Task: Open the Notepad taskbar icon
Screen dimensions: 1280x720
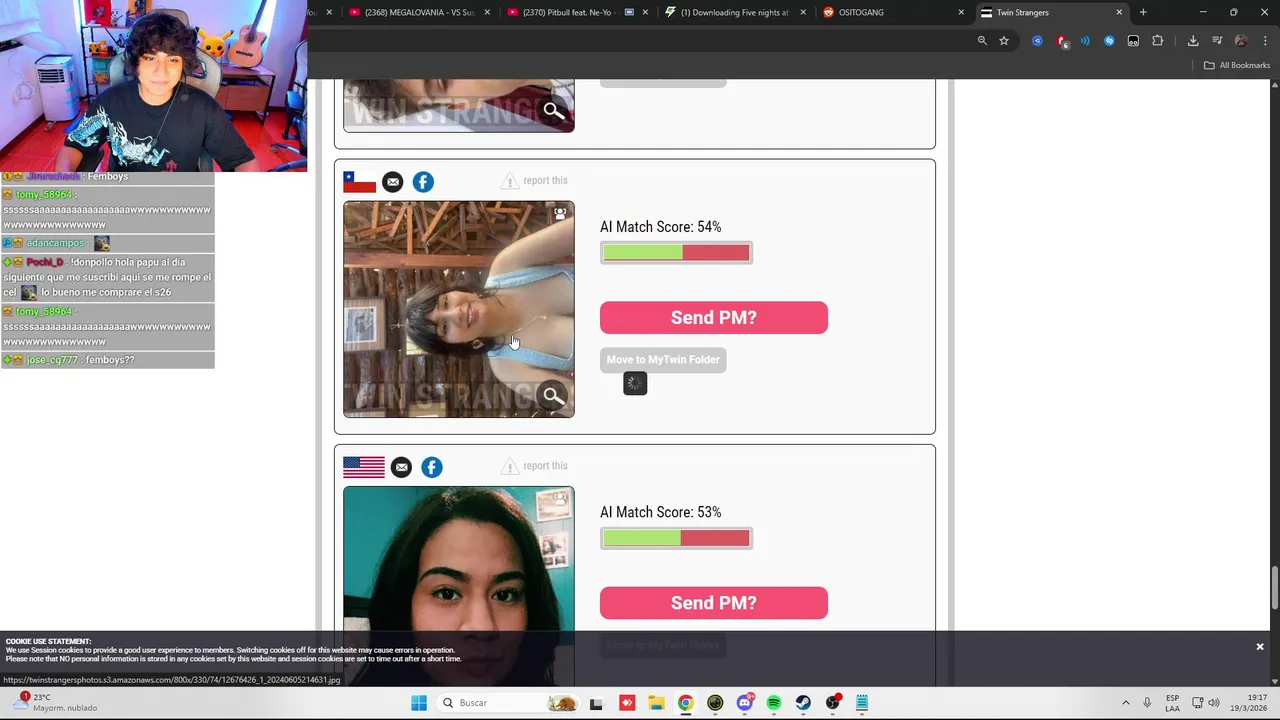Action: click(862, 703)
